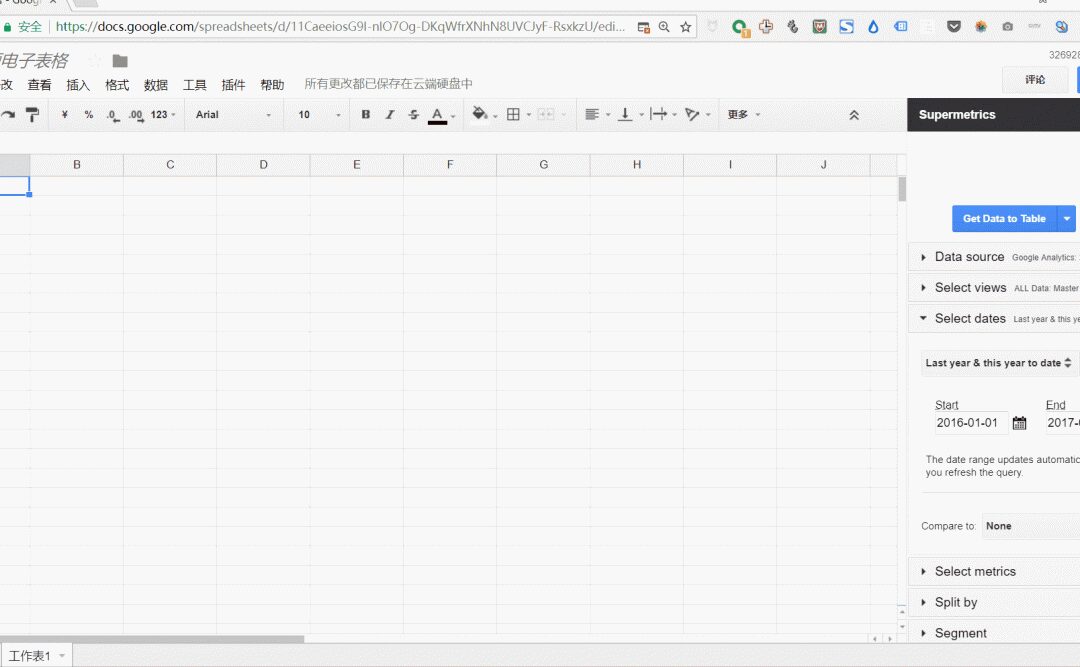Open the font size 10 dropdown
Viewport: 1080px width, 667px height.
pyautogui.click(x=319, y=114)
